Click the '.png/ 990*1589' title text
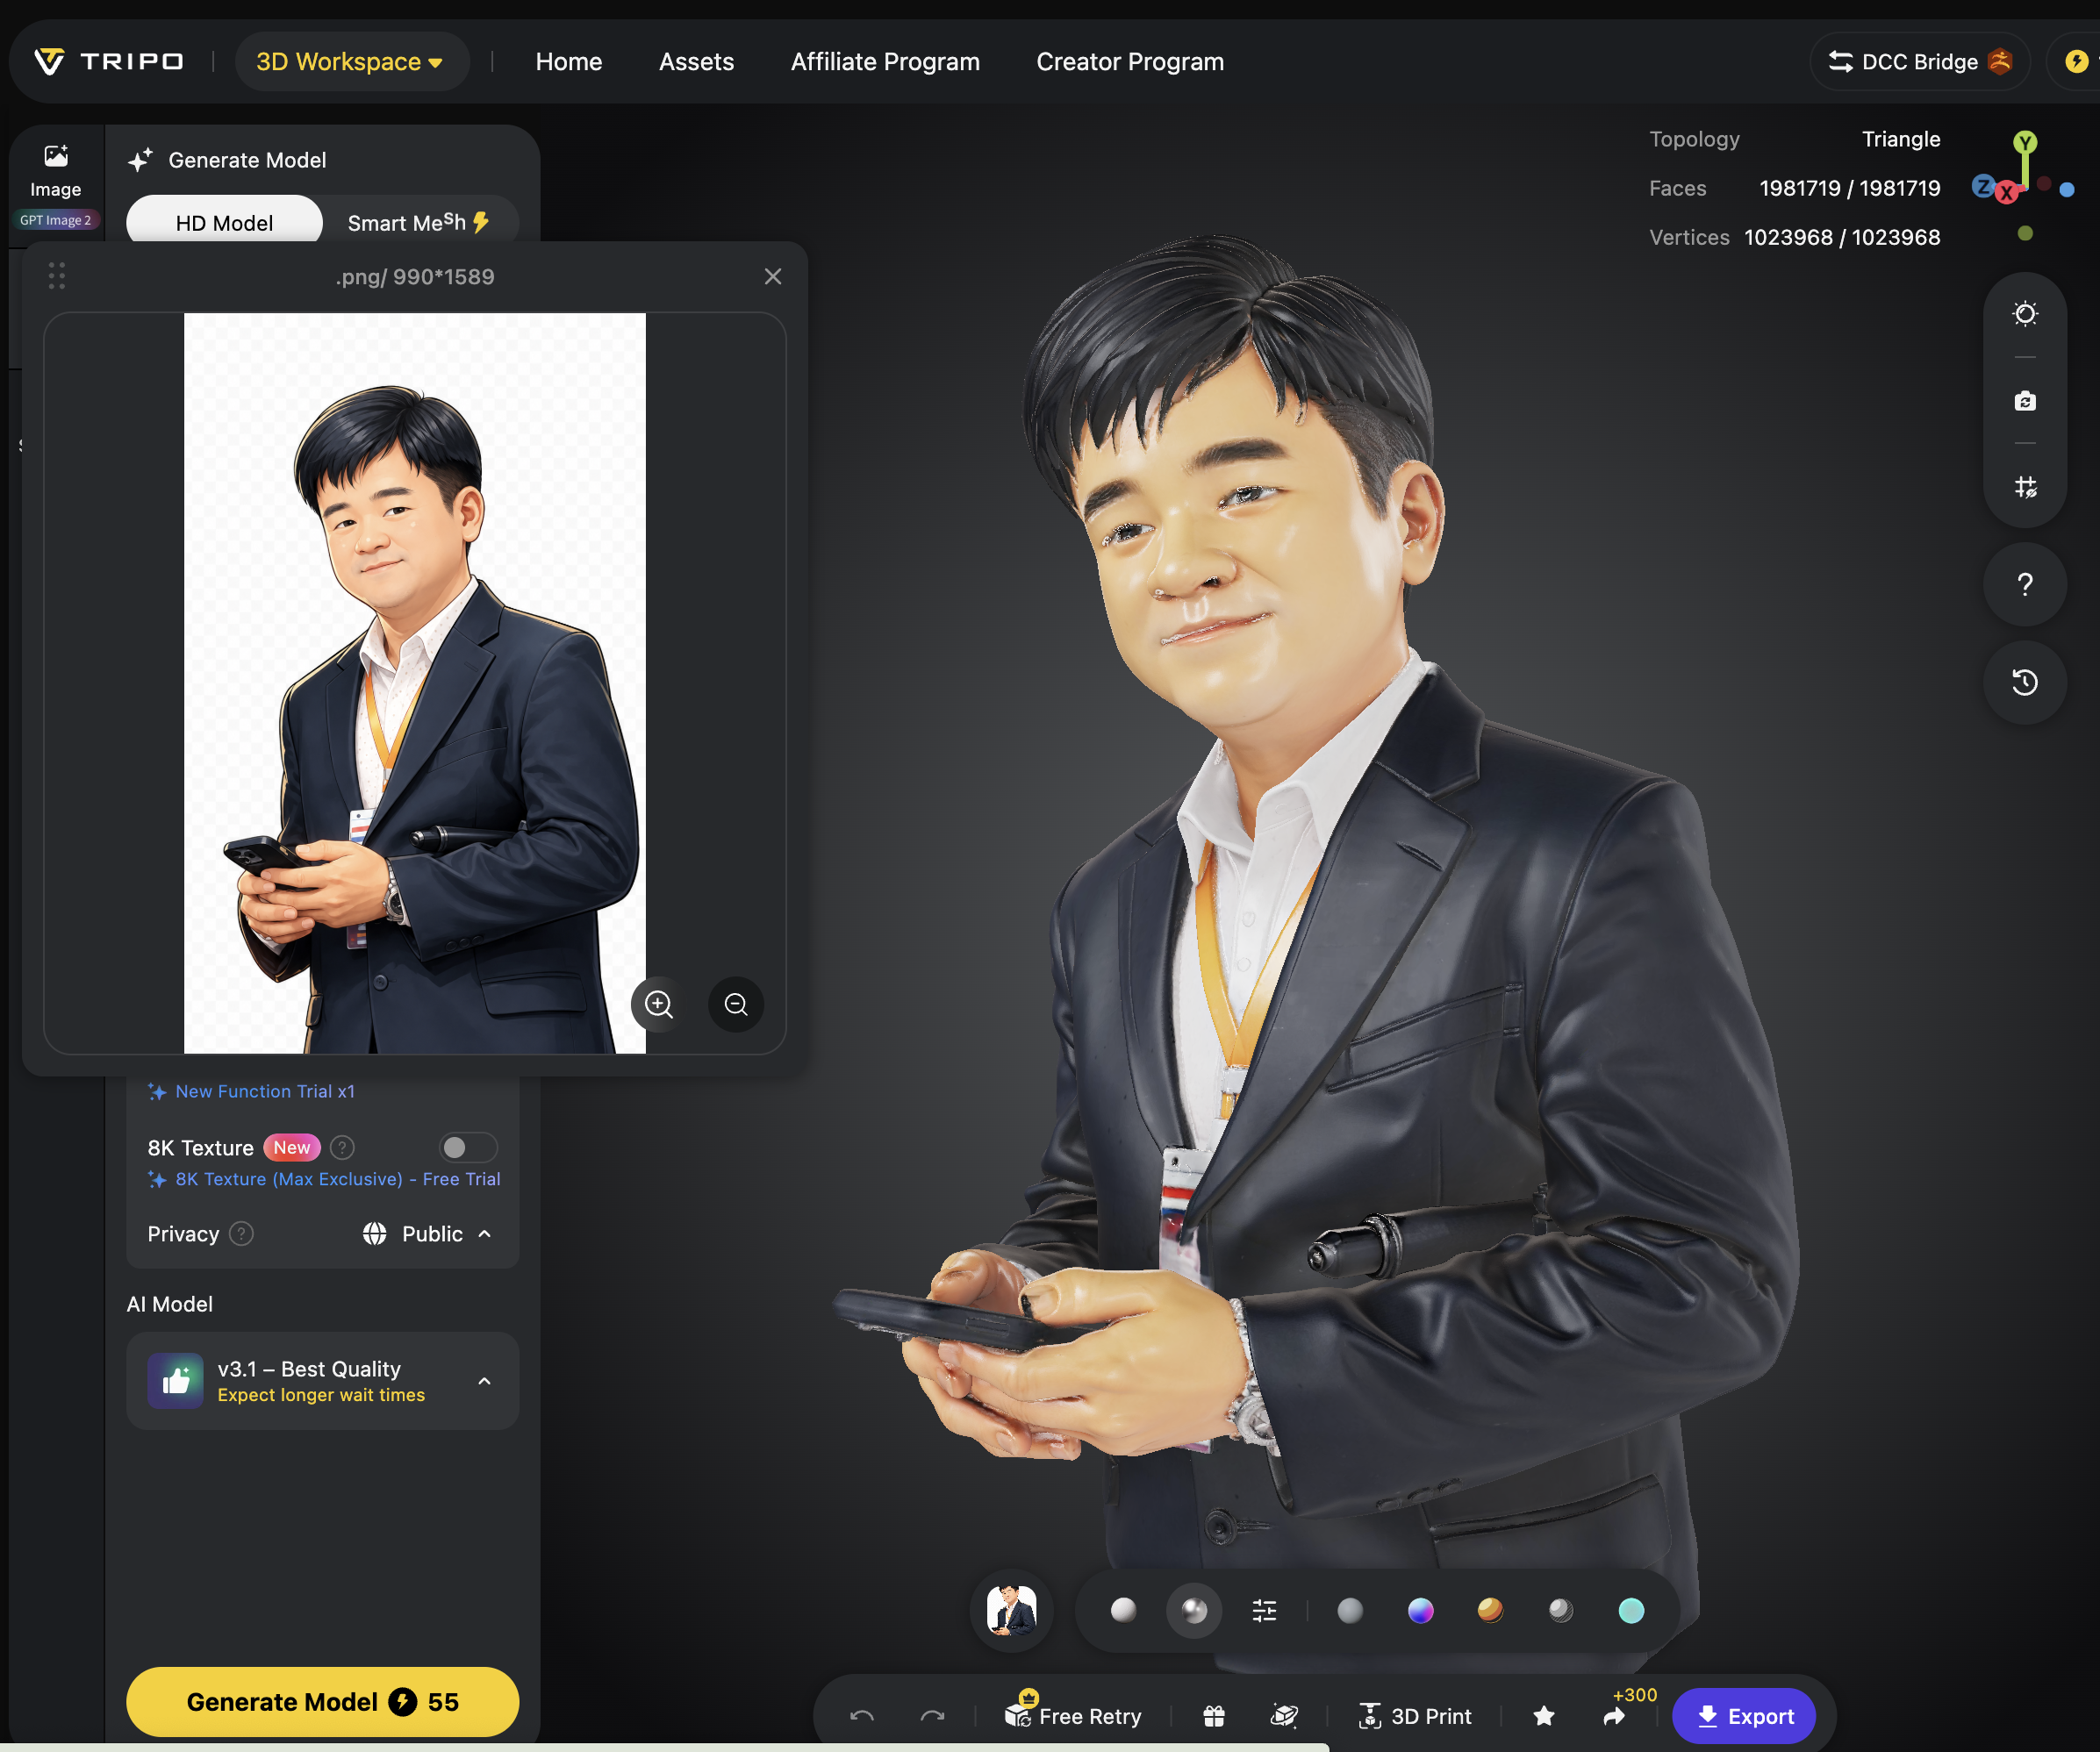This screenshot has height=1752, width=2100. 415,276
